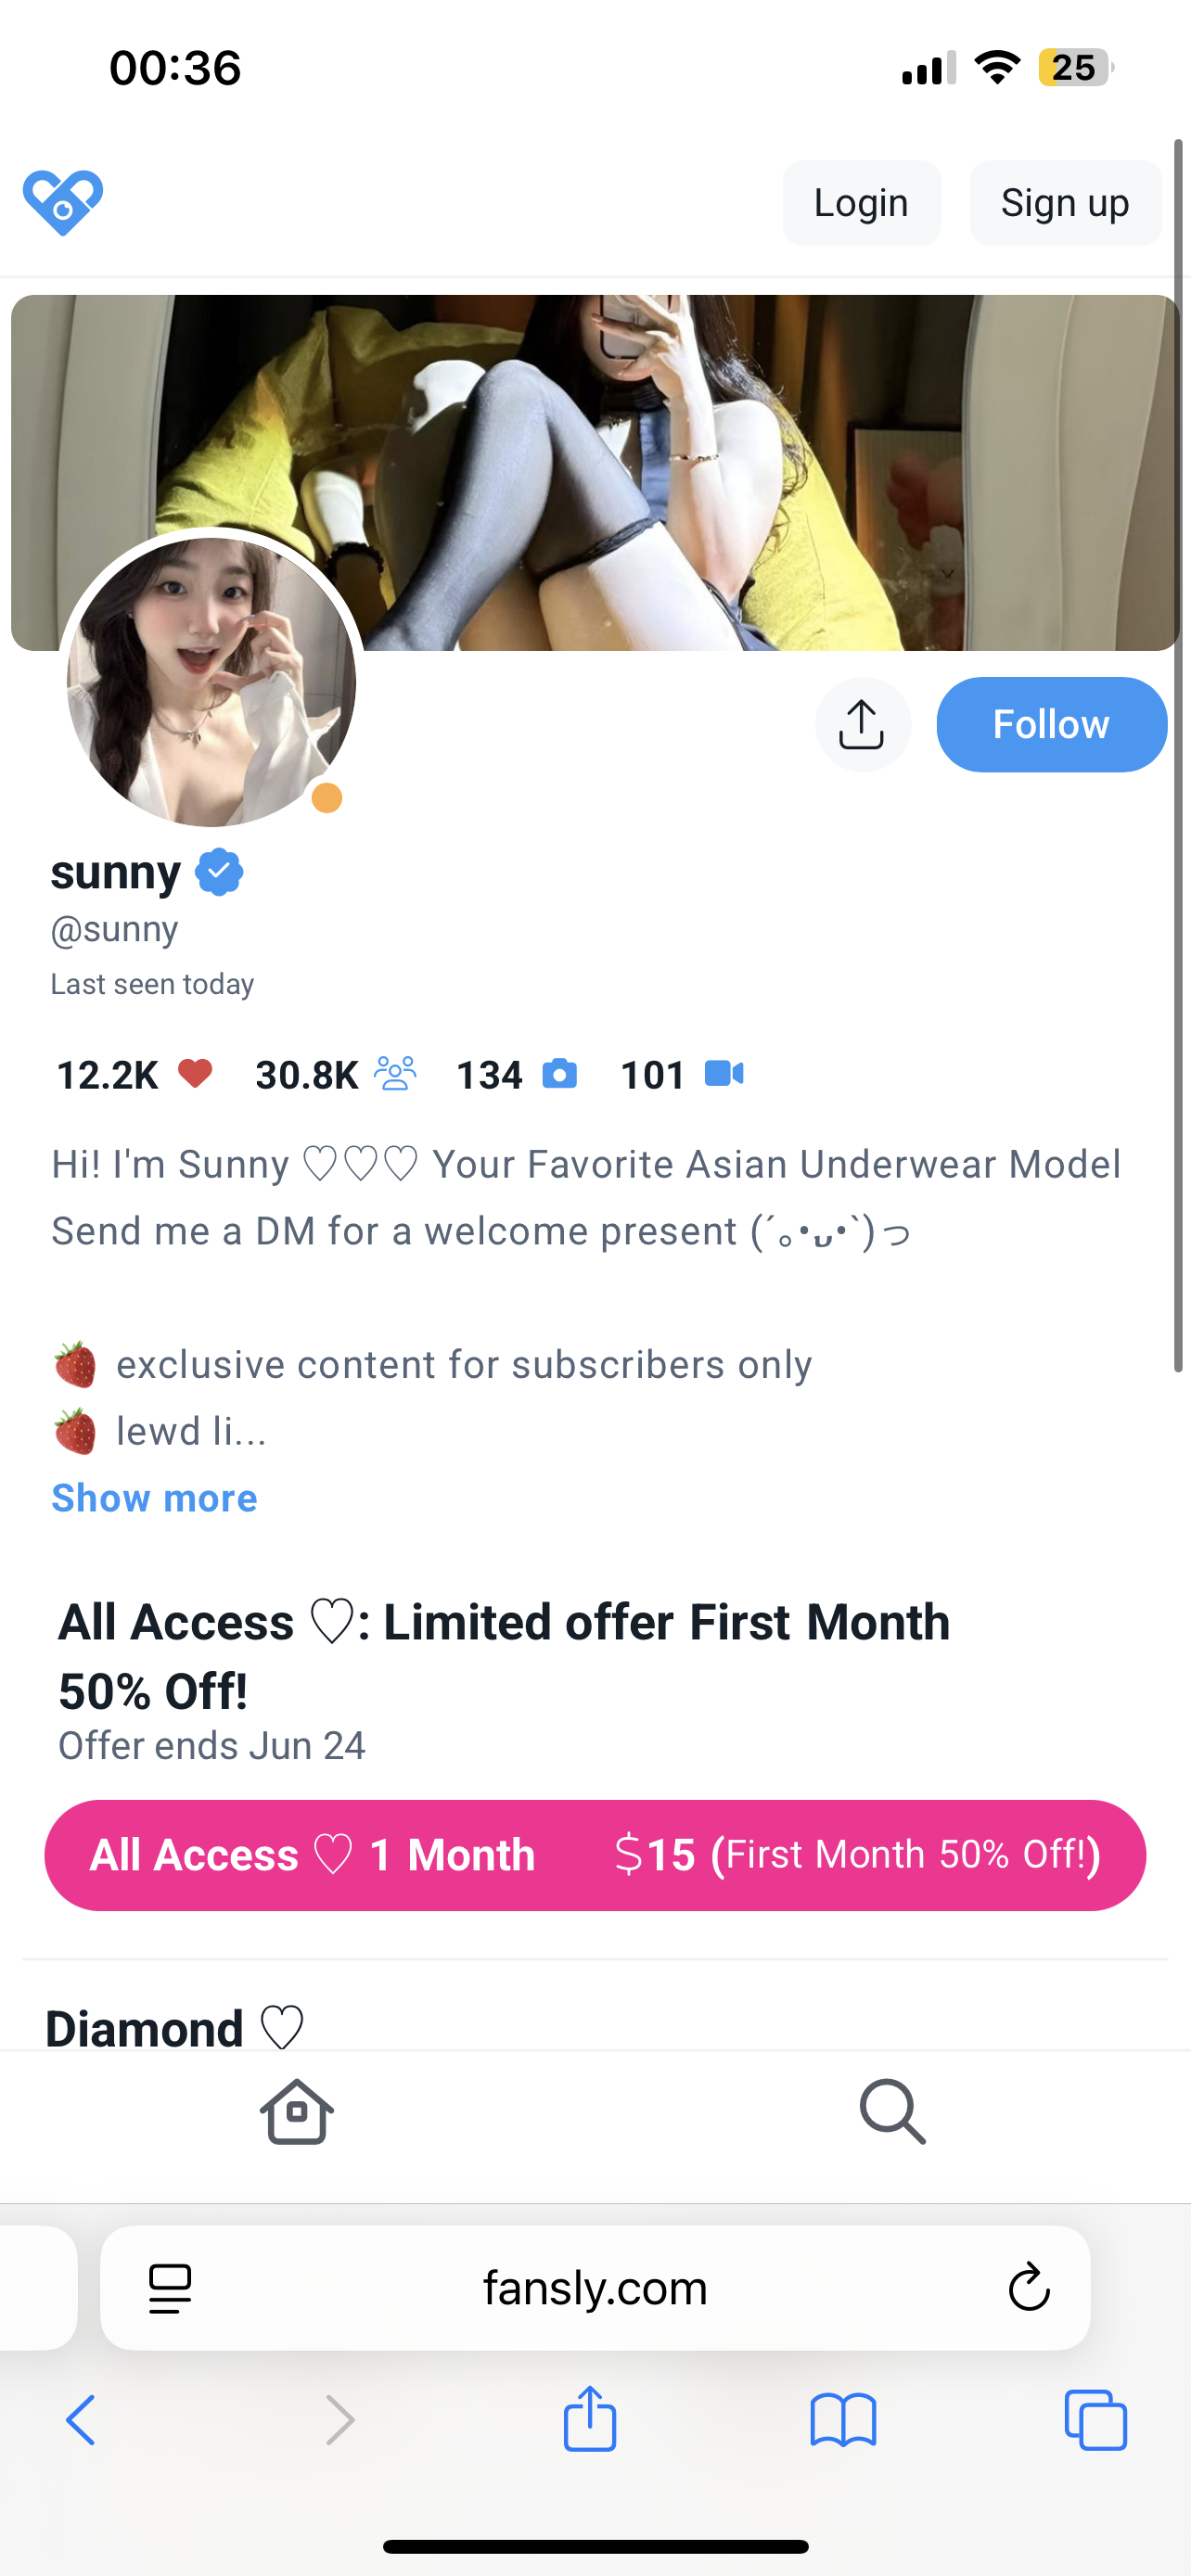Viewport: 1191px width, 2576px height.
Task: Expand bio with Show more
Action: (154, 1498)
